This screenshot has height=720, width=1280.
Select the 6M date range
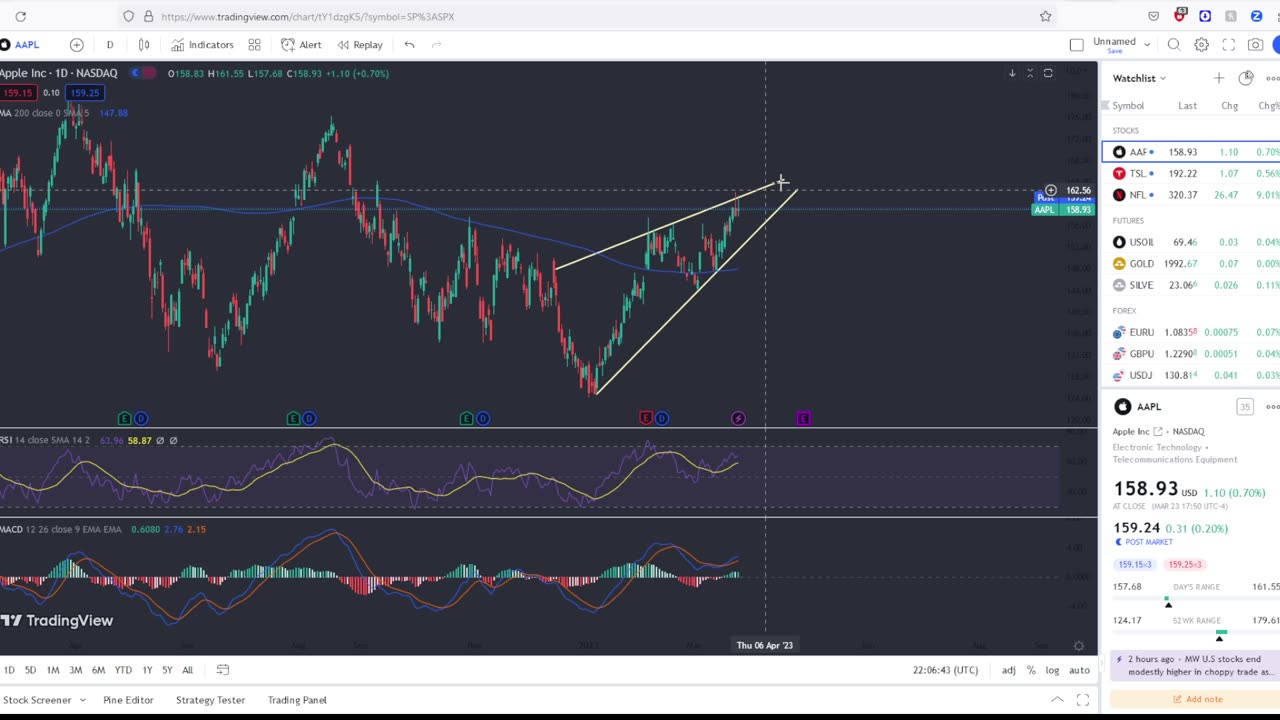tap(98, 670)
